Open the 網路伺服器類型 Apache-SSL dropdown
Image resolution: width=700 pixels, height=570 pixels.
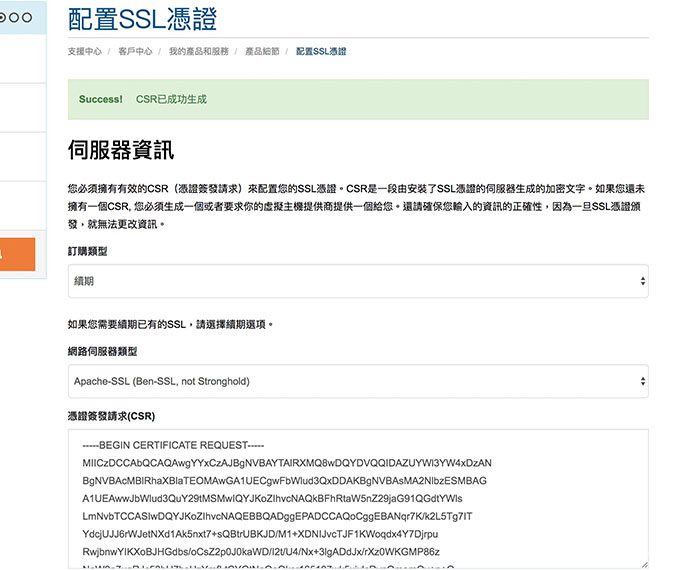(x=358, y=381)
